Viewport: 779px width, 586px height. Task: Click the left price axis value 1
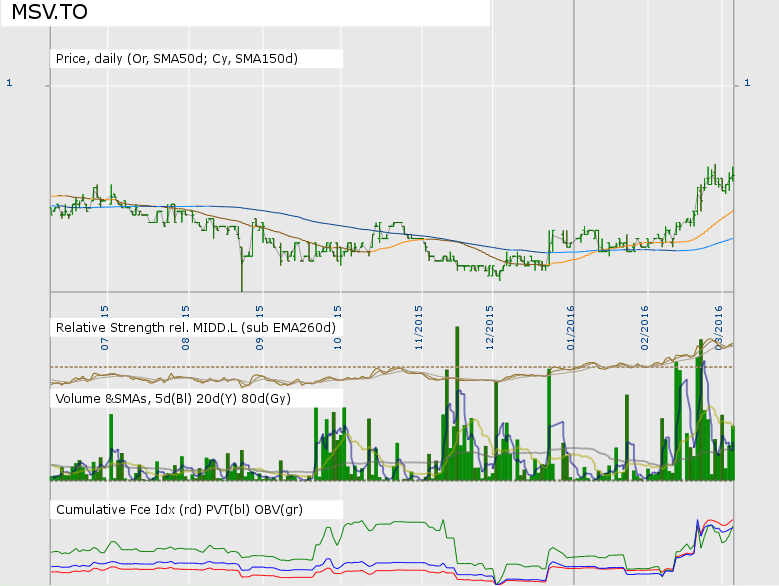point(9,84)
